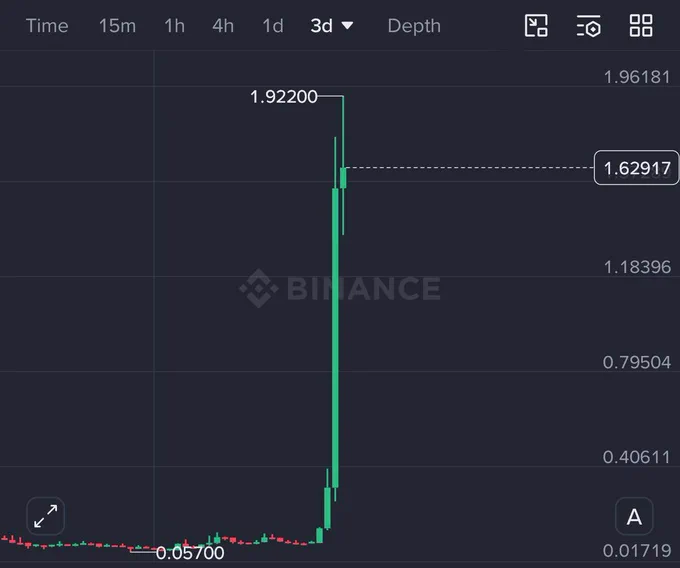Click the current price tag 1.62917
Screen dimensions: 680x568
636,168
